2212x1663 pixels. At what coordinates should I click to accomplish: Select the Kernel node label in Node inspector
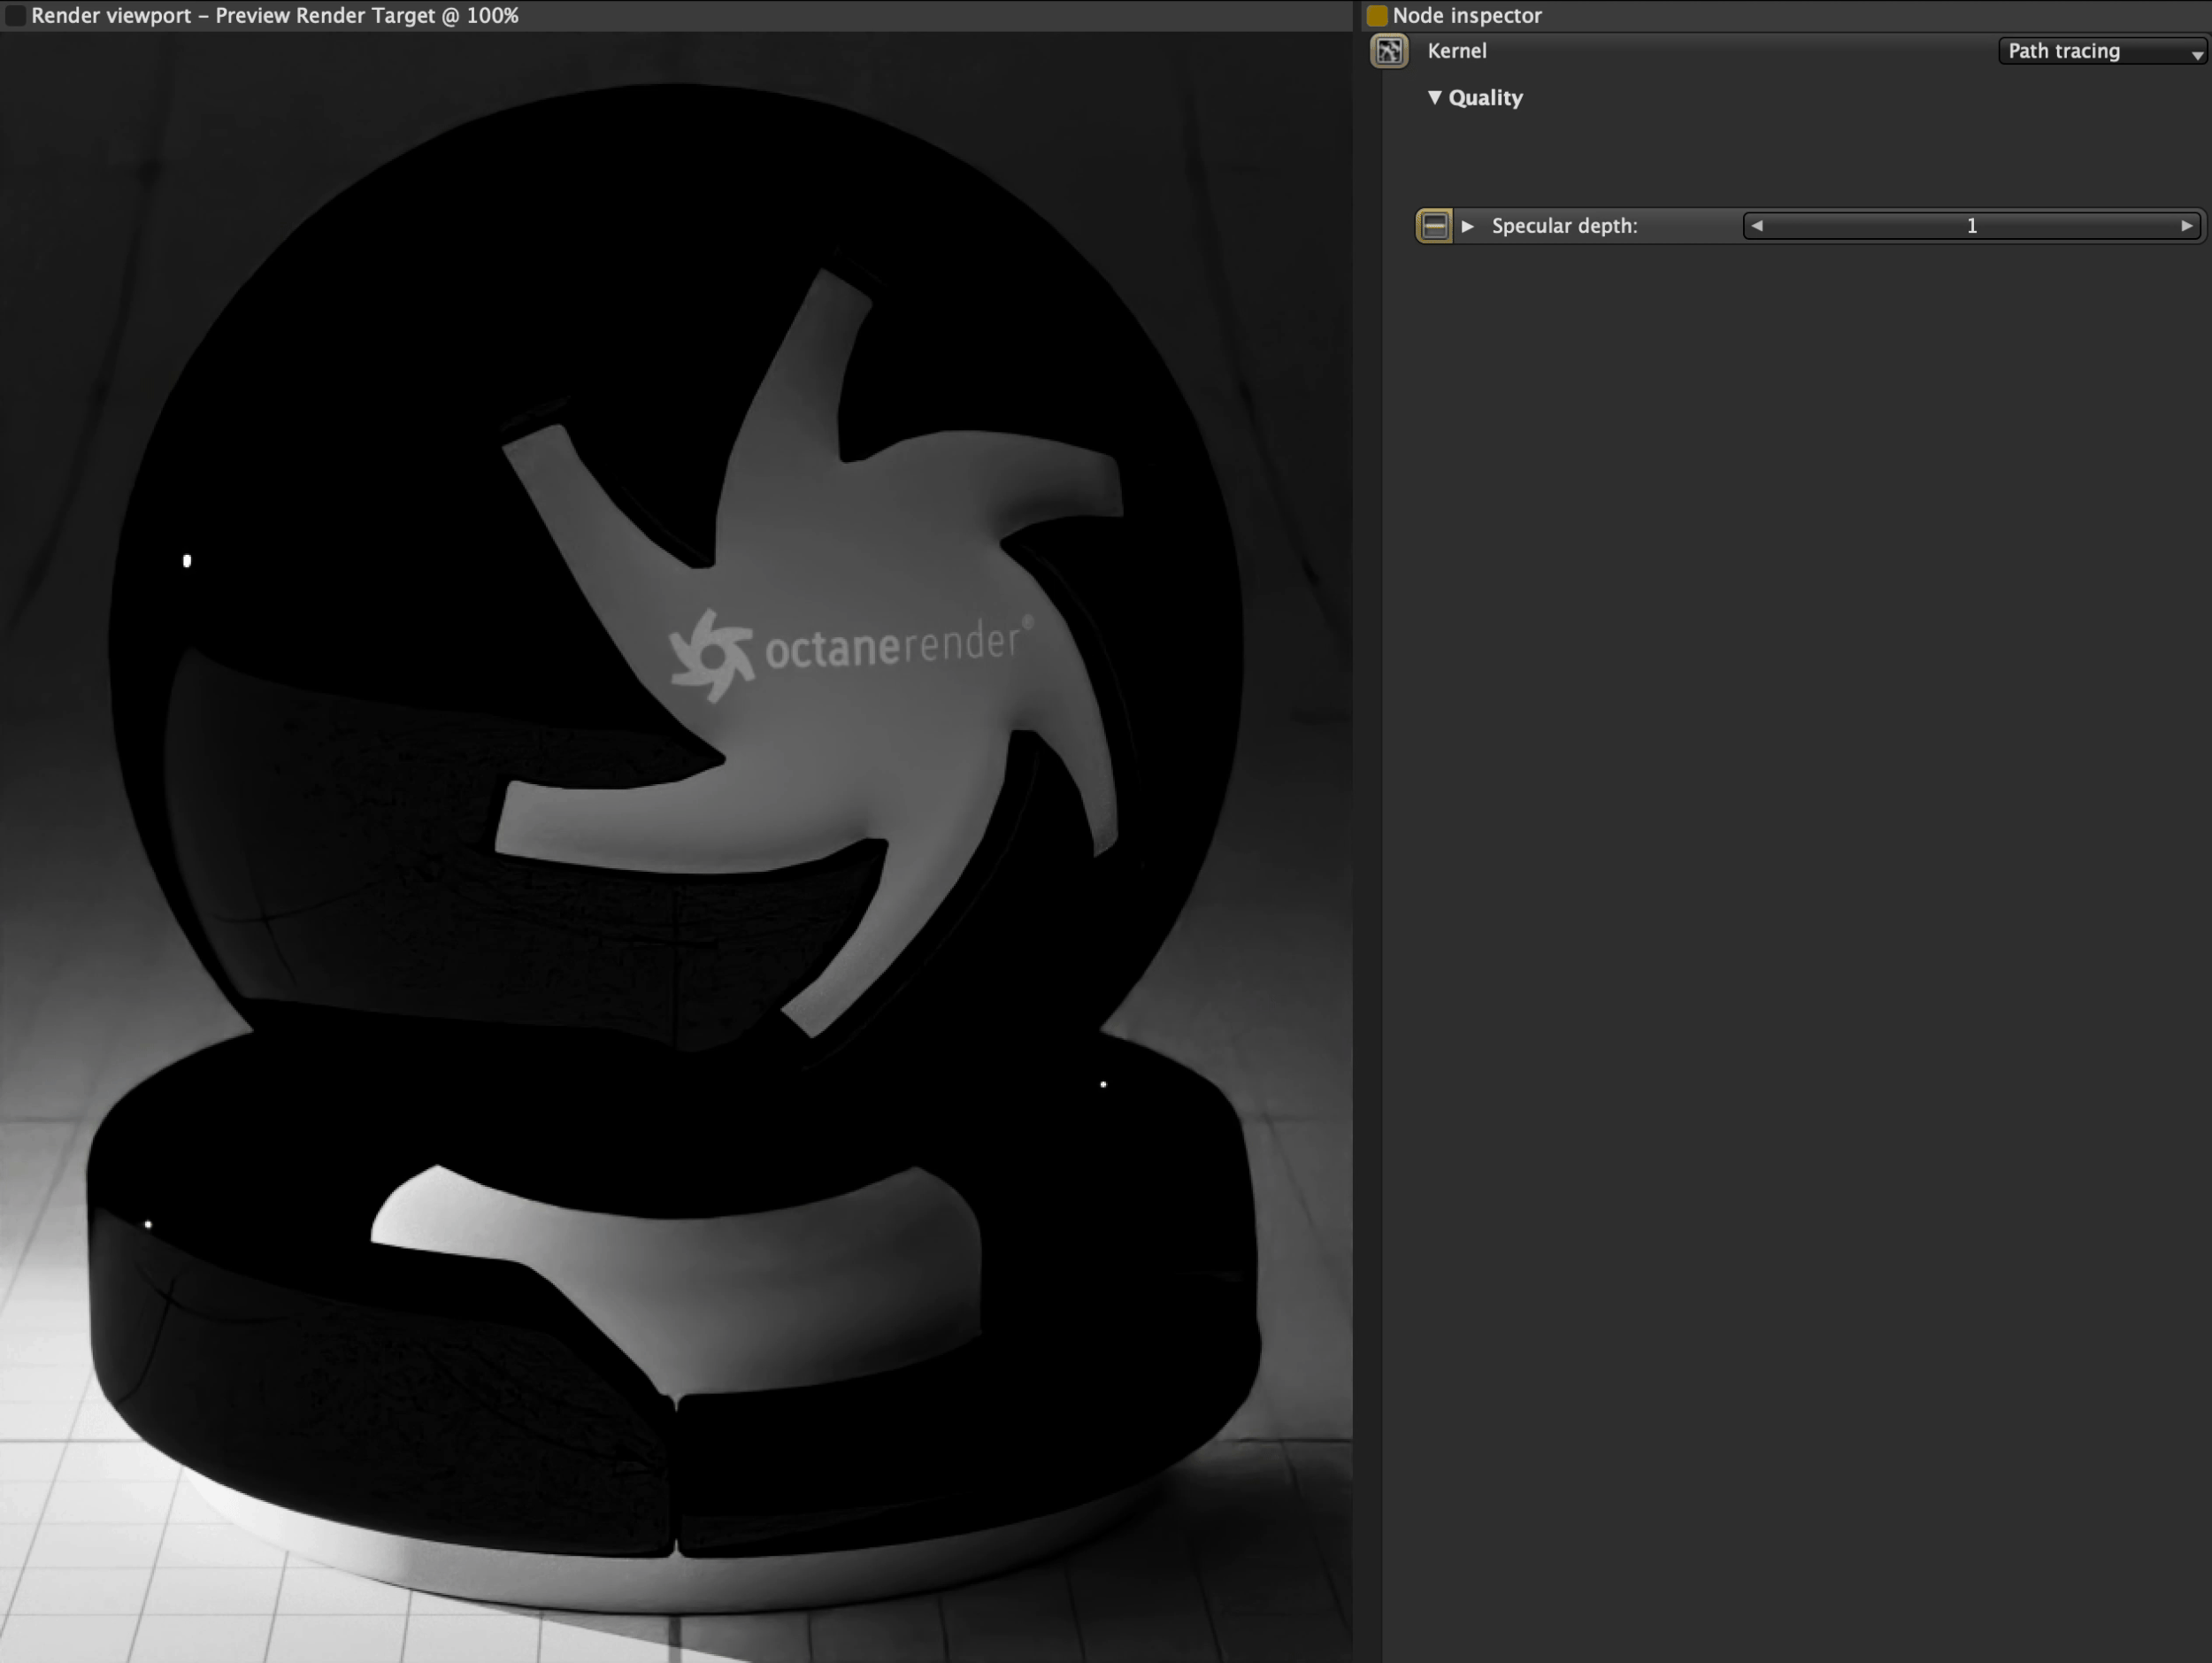coord(1456,51)
